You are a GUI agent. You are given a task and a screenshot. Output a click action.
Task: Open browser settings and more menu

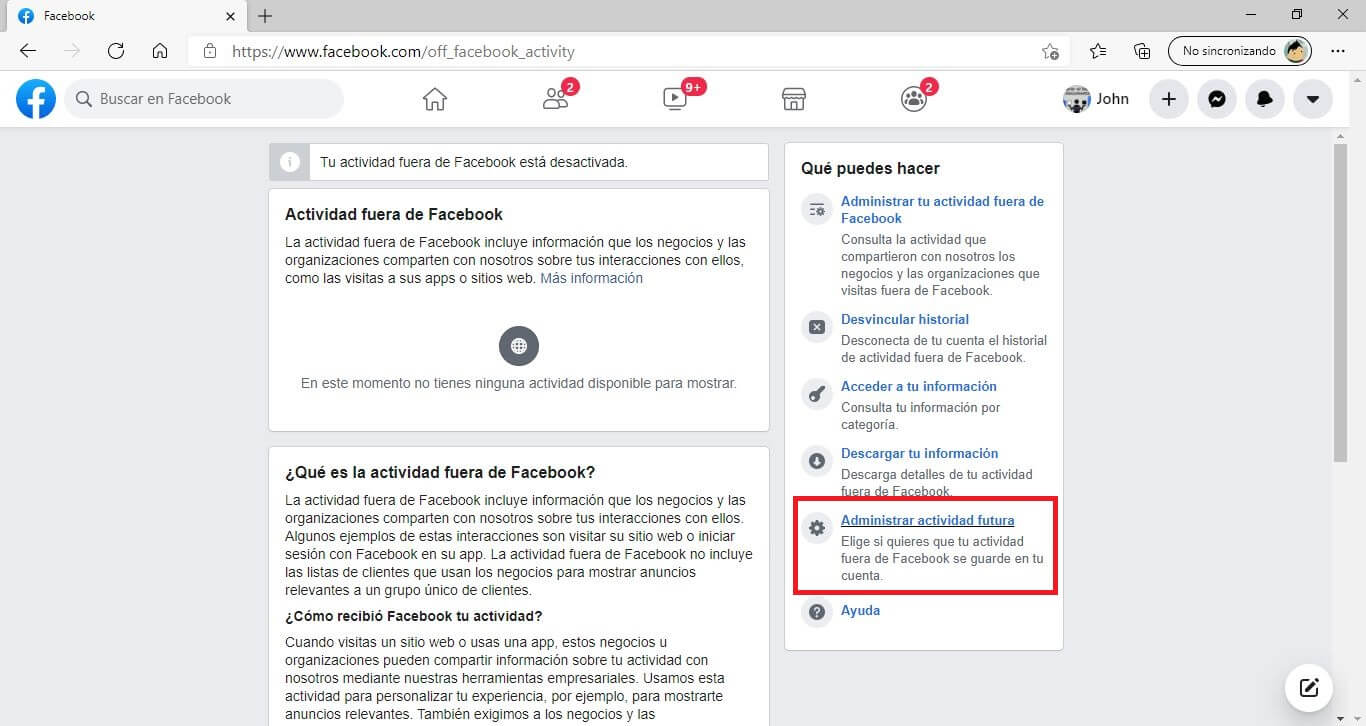click(x=1338, y=51)
